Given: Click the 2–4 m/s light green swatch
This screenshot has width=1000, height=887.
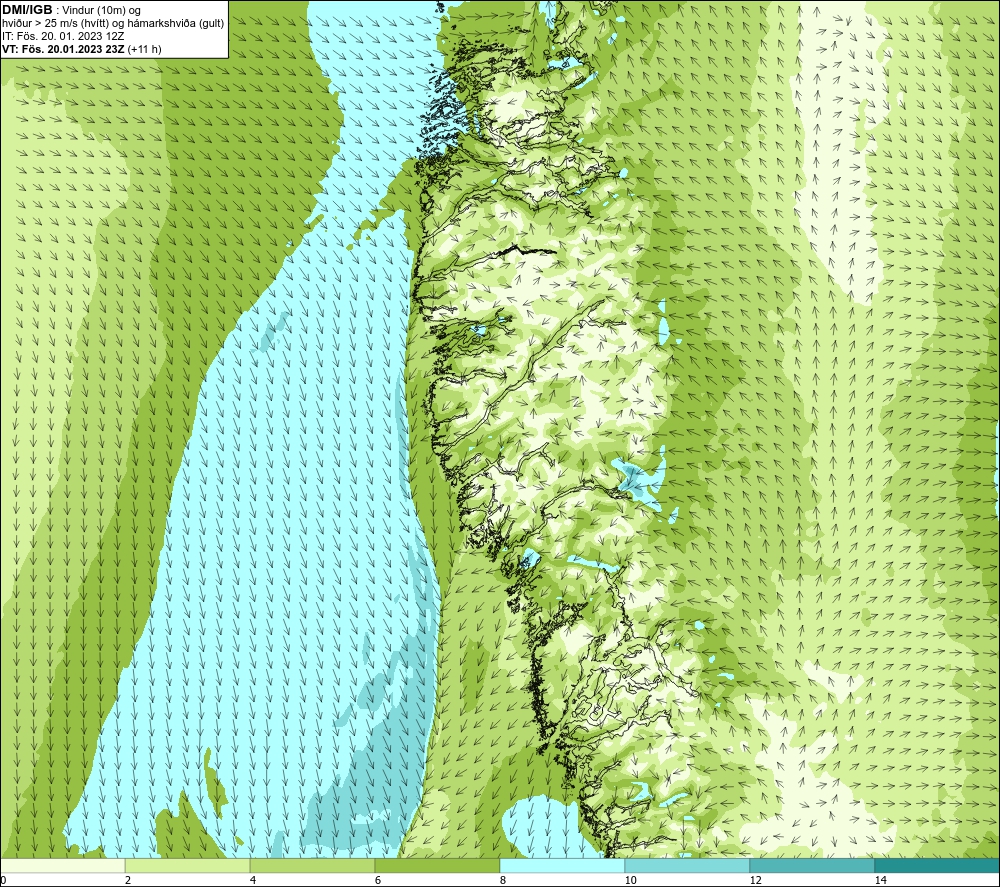Looking at the screenshot, I should click(x=188, y=865).
